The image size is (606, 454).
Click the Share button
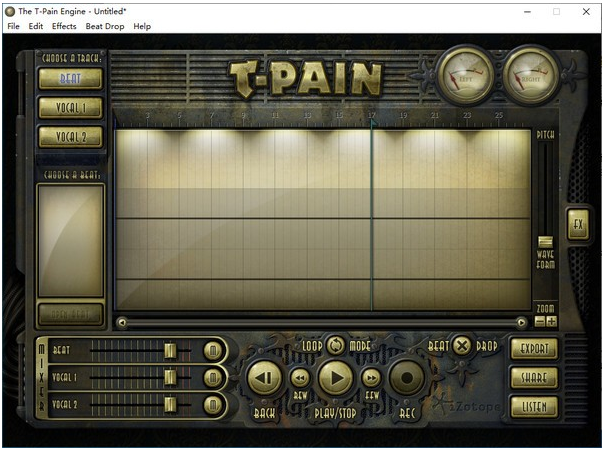click(x=533, y=378)
